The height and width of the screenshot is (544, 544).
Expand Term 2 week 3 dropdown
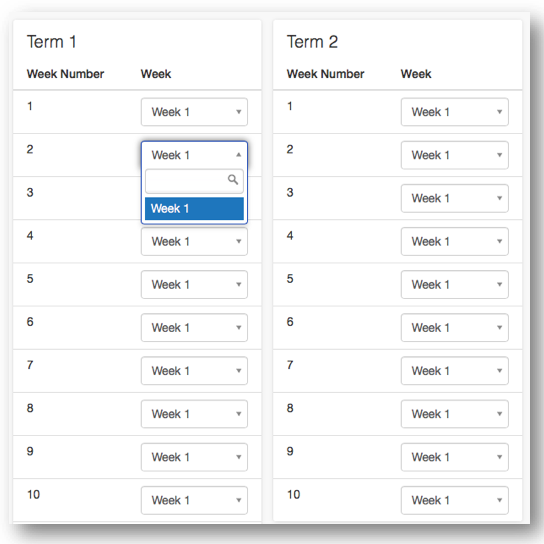click(455, 198)
